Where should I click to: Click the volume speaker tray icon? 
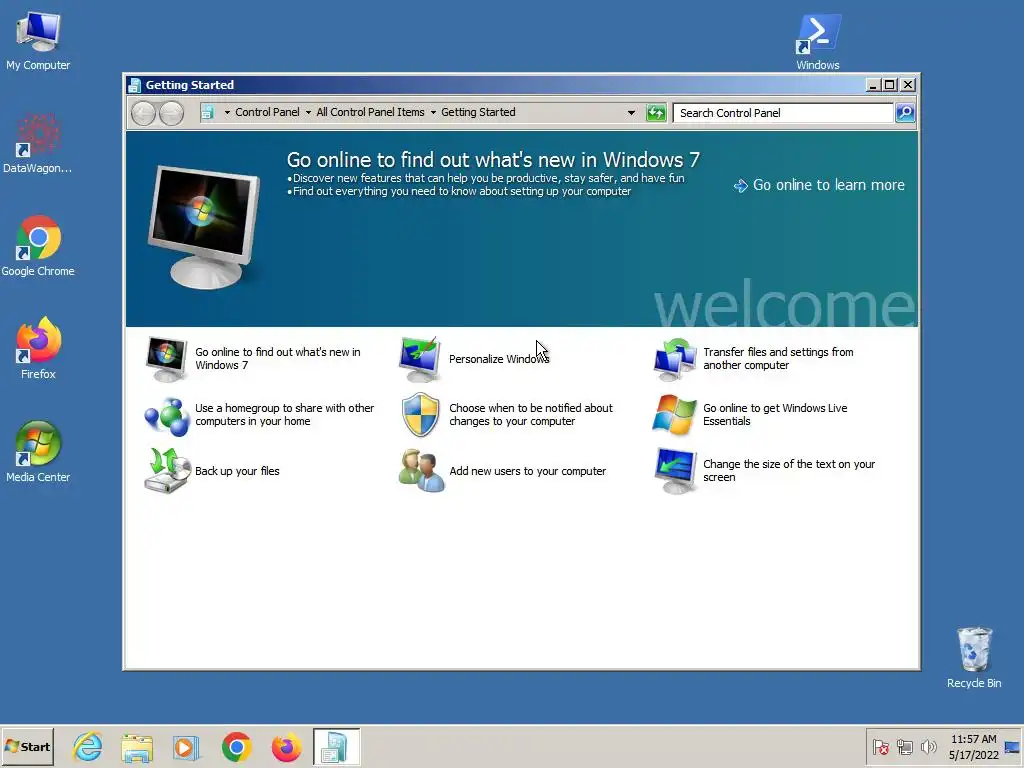pos(928,747)
